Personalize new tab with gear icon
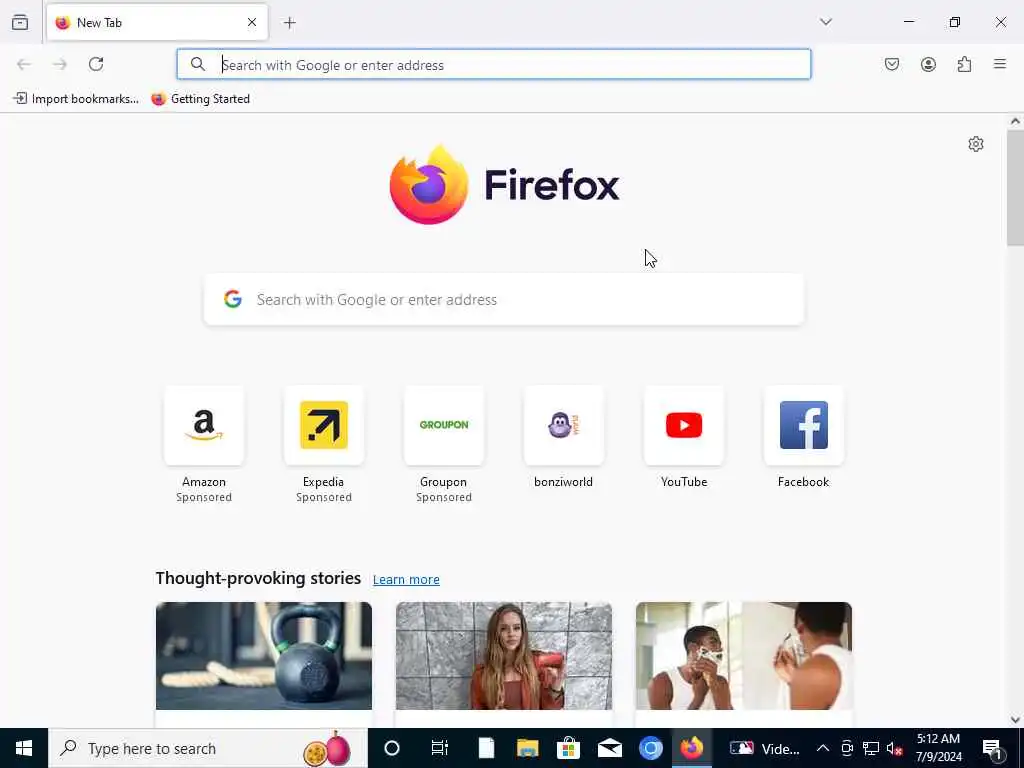 coord(976,144)
